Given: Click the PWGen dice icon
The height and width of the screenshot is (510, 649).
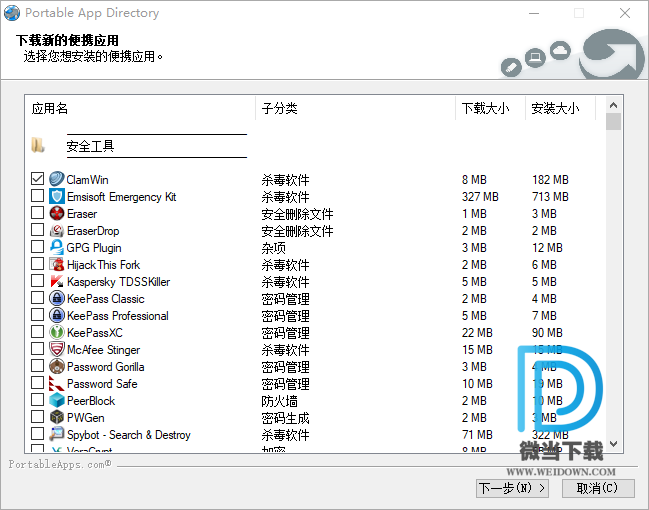Looking at the screenshot, I should tap(57, 417).
